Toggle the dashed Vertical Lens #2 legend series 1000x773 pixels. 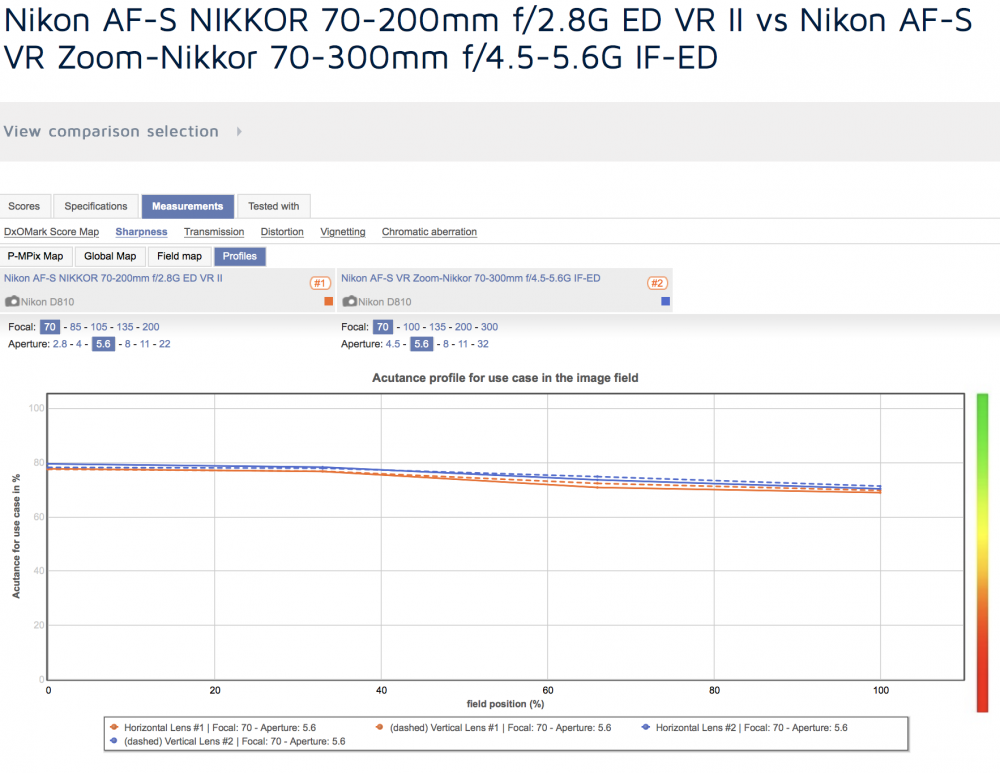228,742
